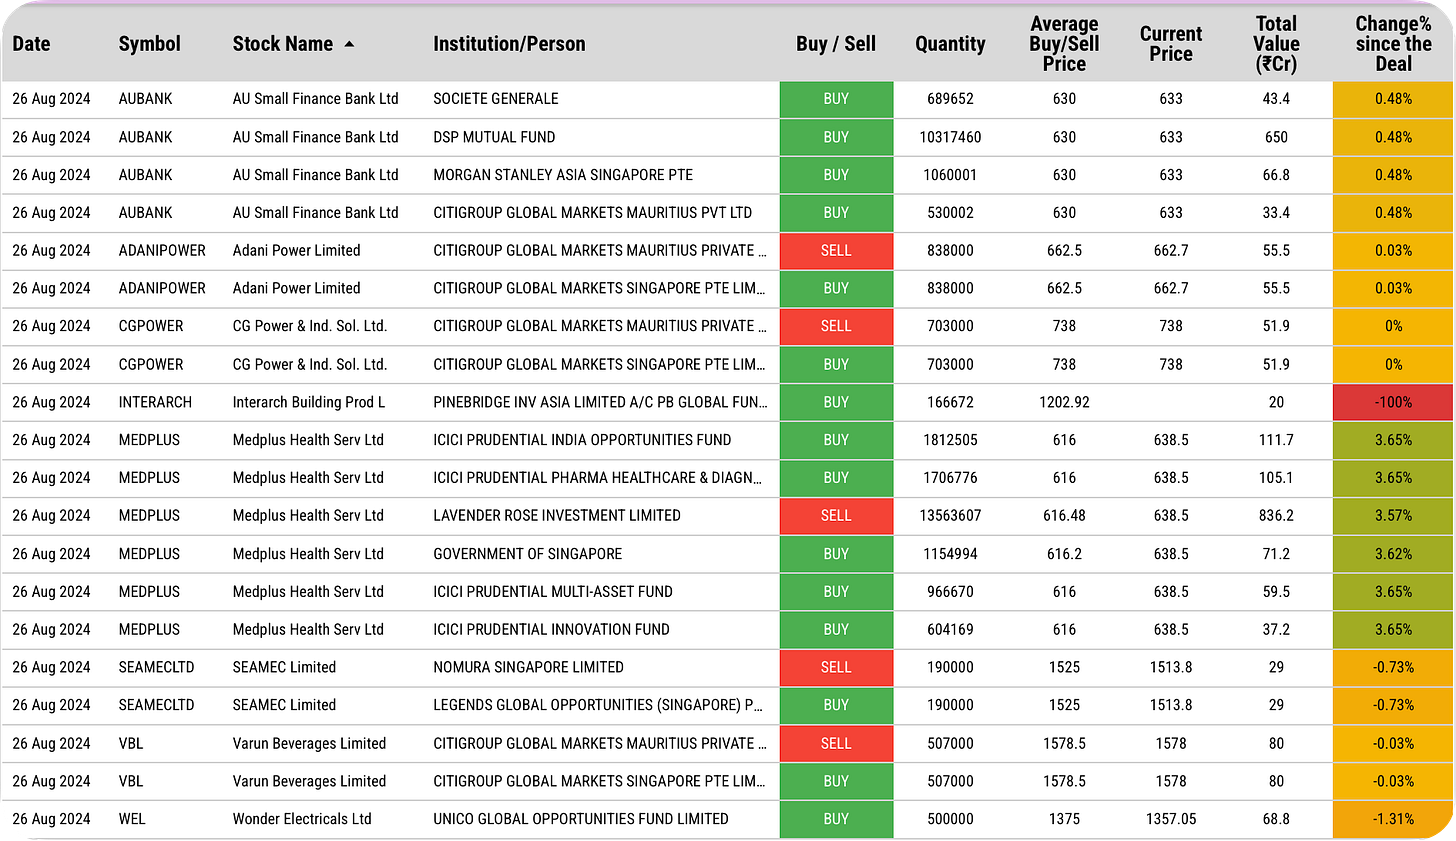Sort by the Buy / Sell header
This screenshot has height=841, width=1456.
(x=836, y=44)
